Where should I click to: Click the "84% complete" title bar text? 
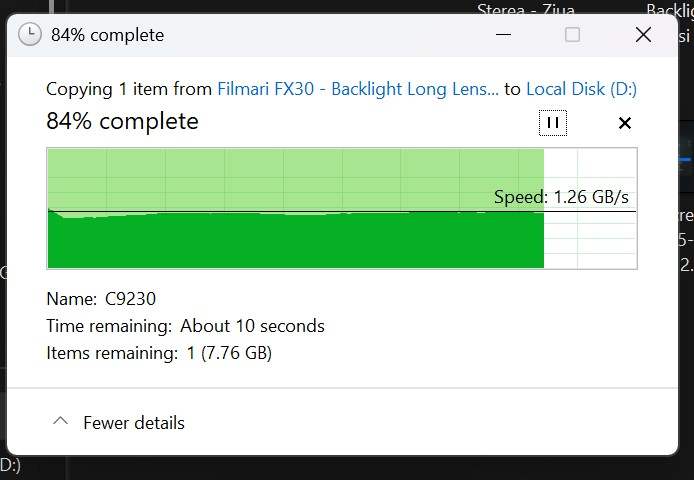pyautogui.click(x=107, y=35)
